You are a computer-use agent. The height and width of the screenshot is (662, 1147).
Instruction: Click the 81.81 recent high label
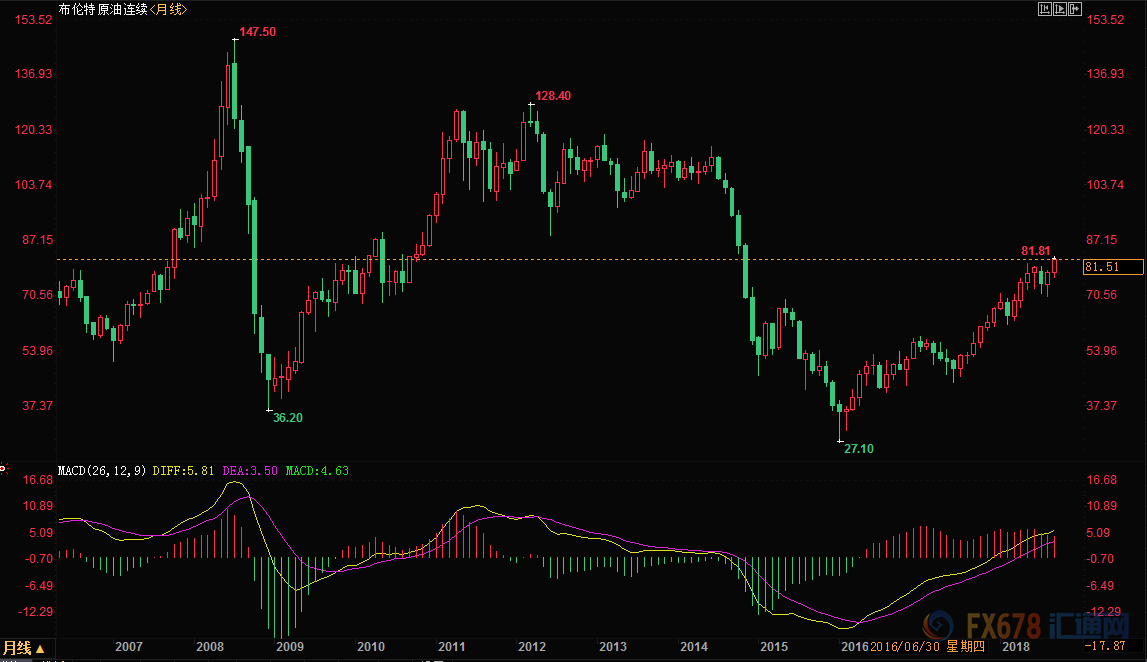pos(1036,250)
